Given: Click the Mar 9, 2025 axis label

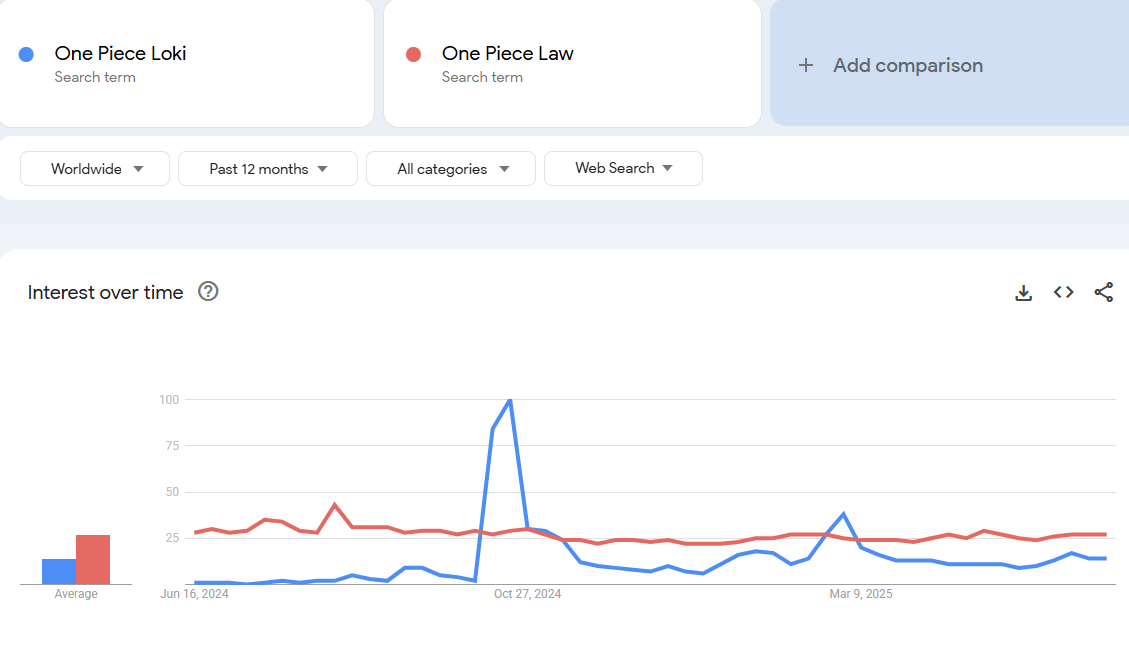Looking at the screenshot, I should tap(860, 594).
